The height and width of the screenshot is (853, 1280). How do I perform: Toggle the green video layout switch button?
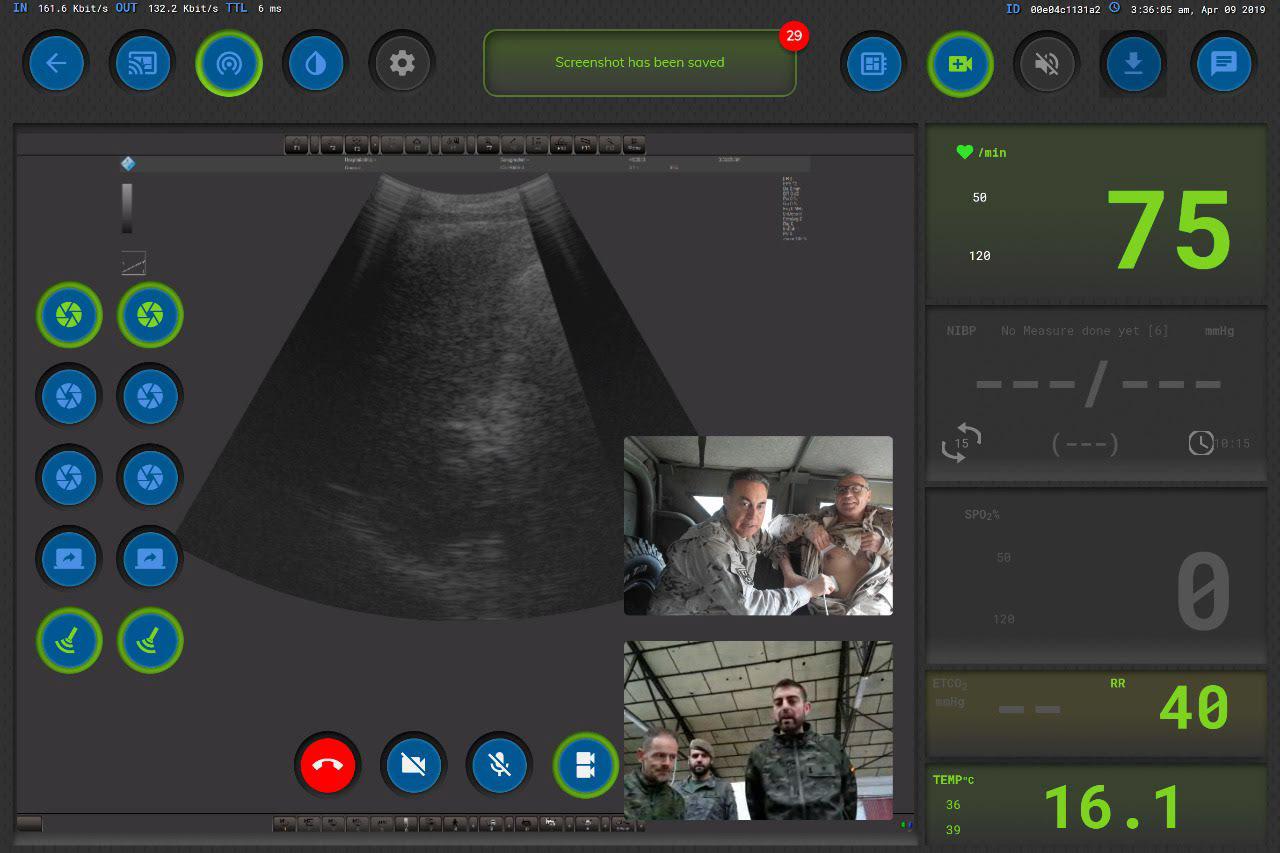586,765
